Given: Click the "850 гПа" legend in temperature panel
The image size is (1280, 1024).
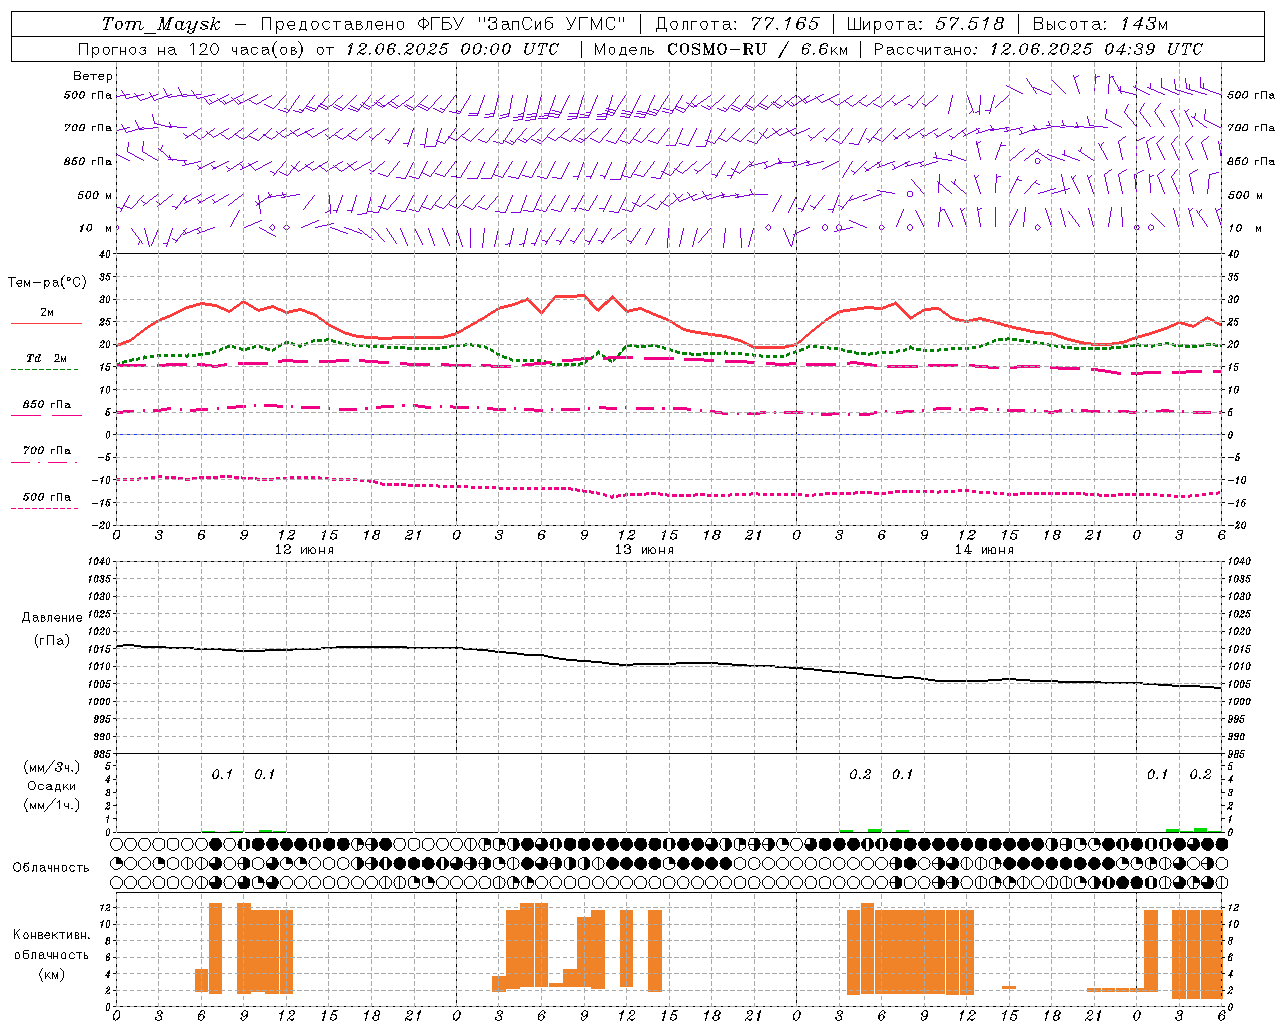Looking at the screenshot, I should click(47, 405).
